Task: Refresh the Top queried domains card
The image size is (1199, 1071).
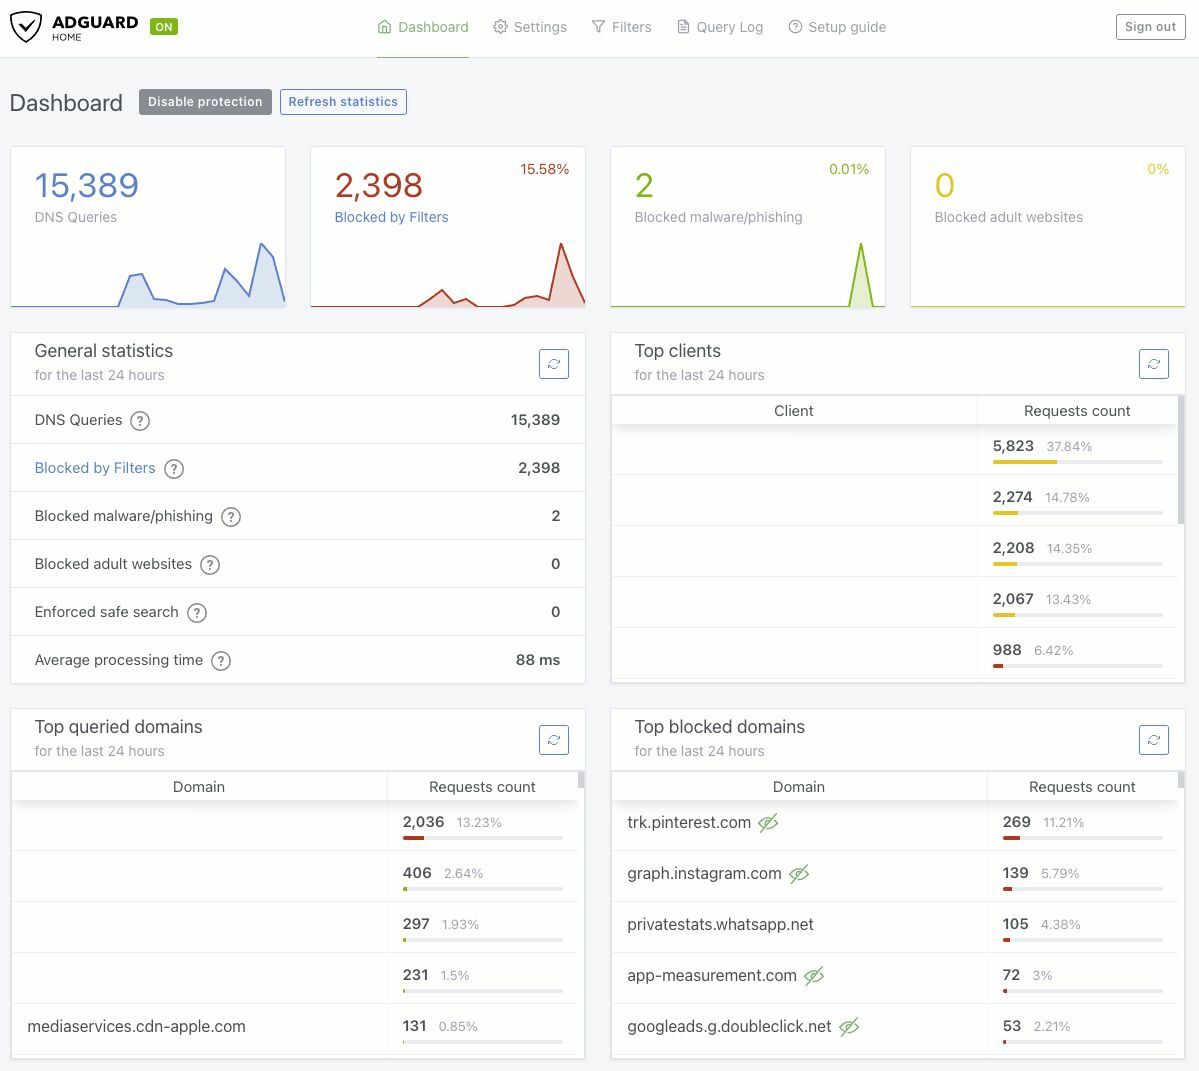Action: coord(554,739)
